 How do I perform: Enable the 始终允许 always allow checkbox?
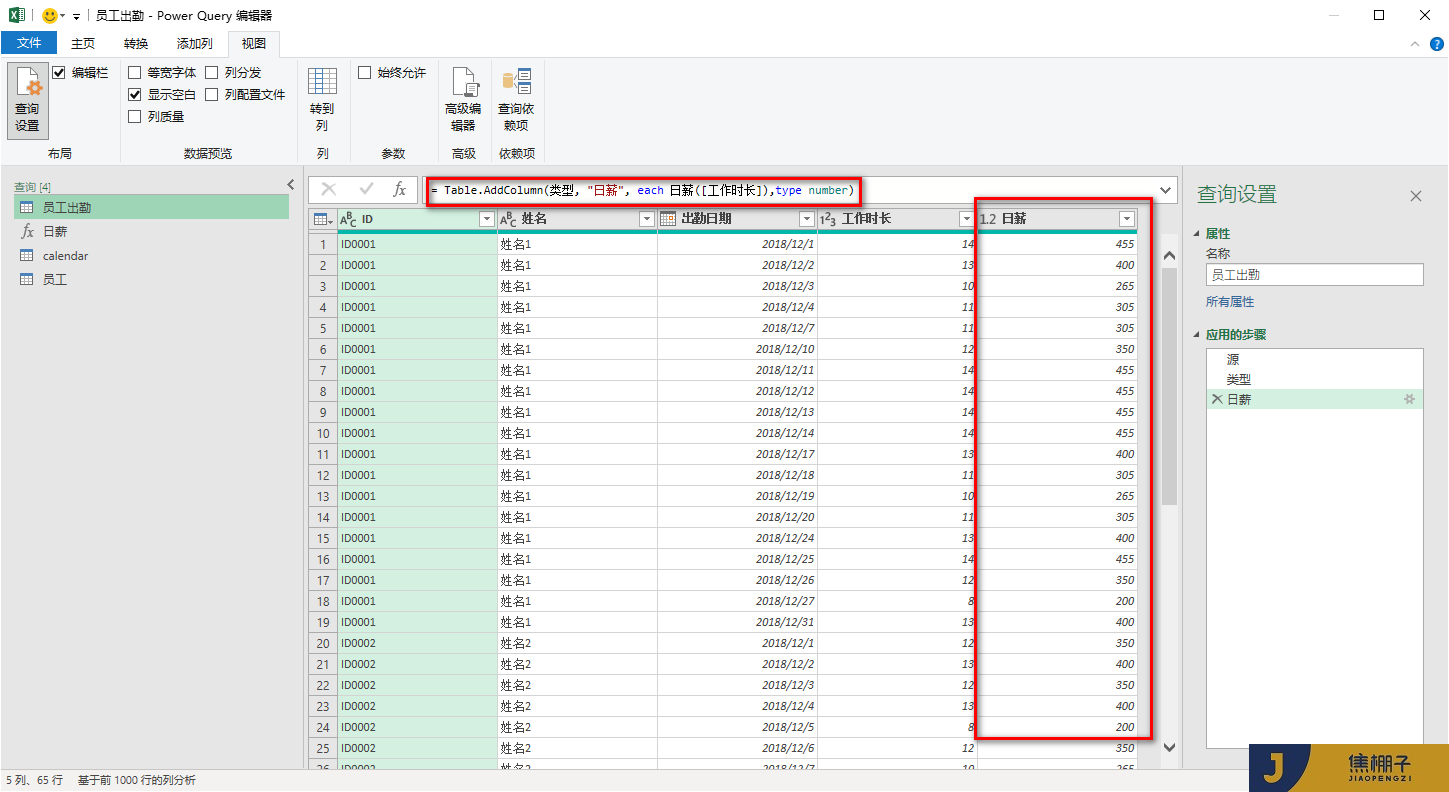pos(365,73)
